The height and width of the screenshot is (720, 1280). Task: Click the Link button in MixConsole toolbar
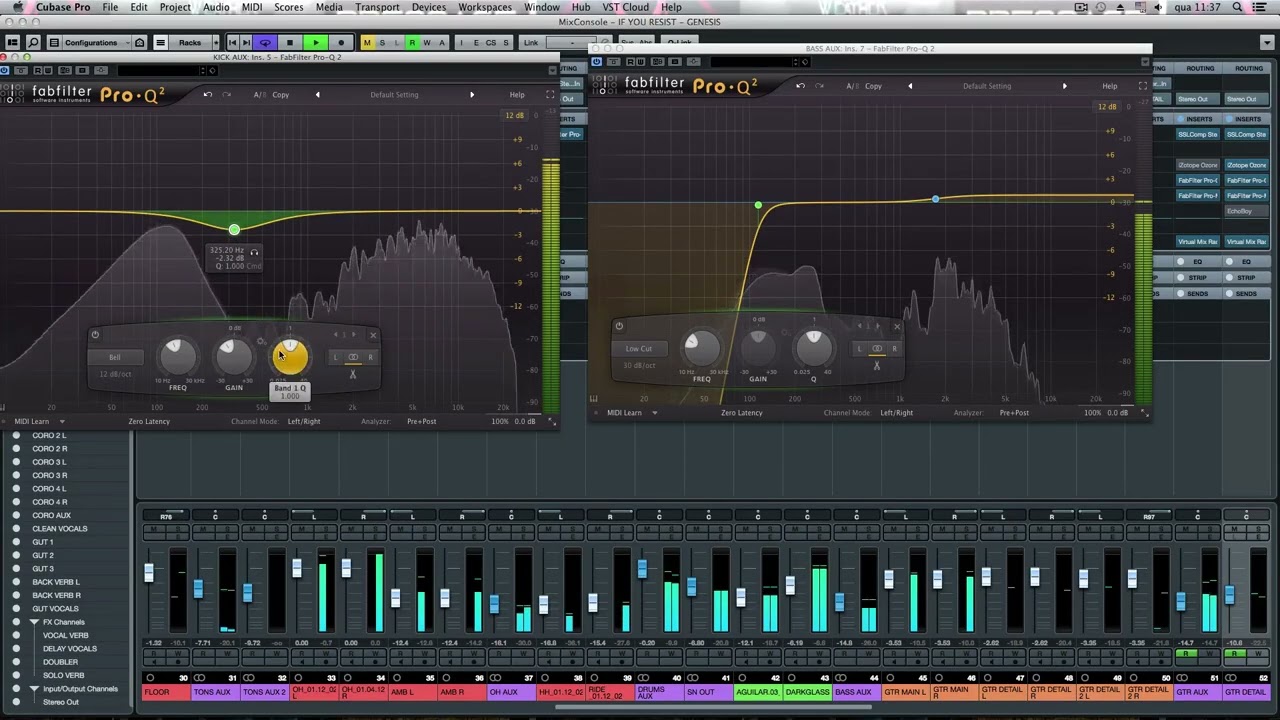point(531,43)
